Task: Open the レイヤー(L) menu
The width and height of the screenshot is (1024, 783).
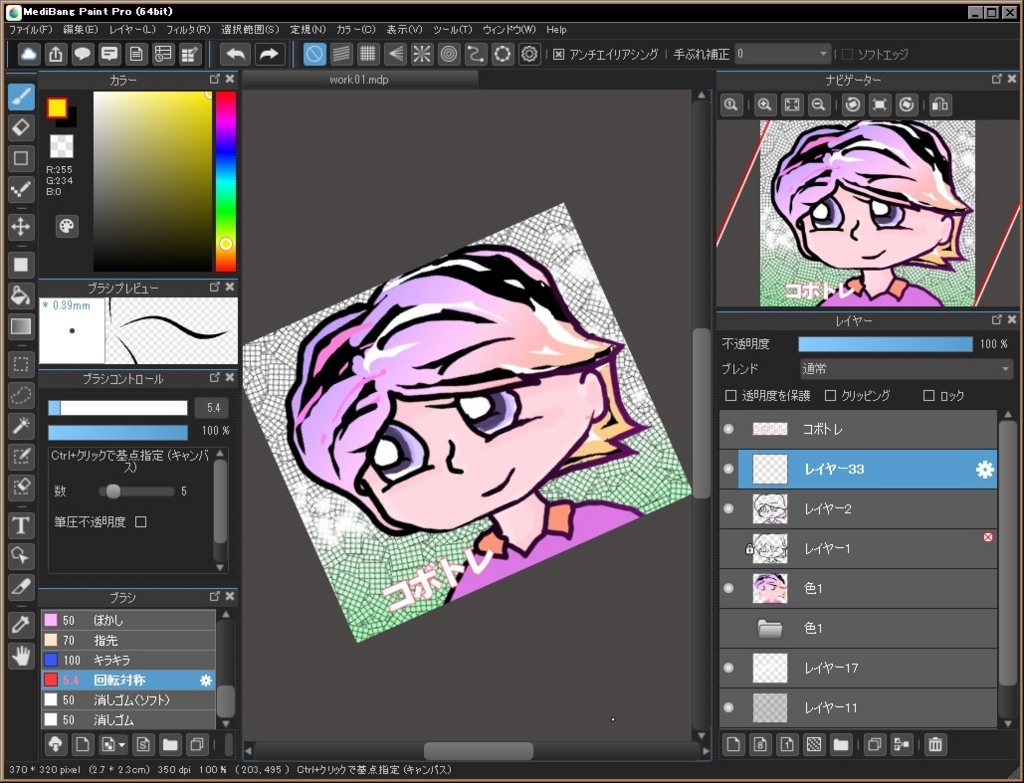Action: (x=132, y=29)
